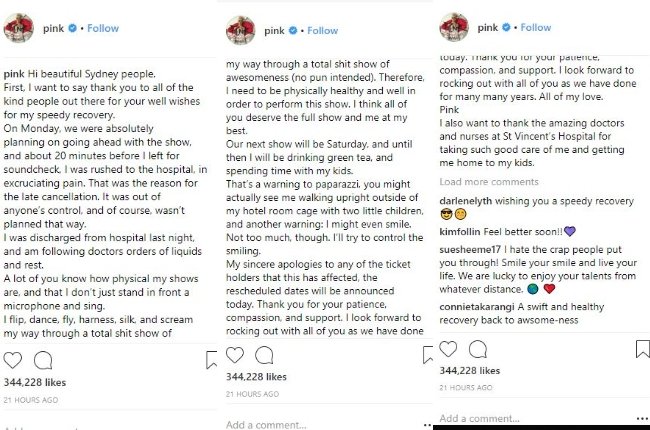Like the right post with heart icon

pos(448,349)
